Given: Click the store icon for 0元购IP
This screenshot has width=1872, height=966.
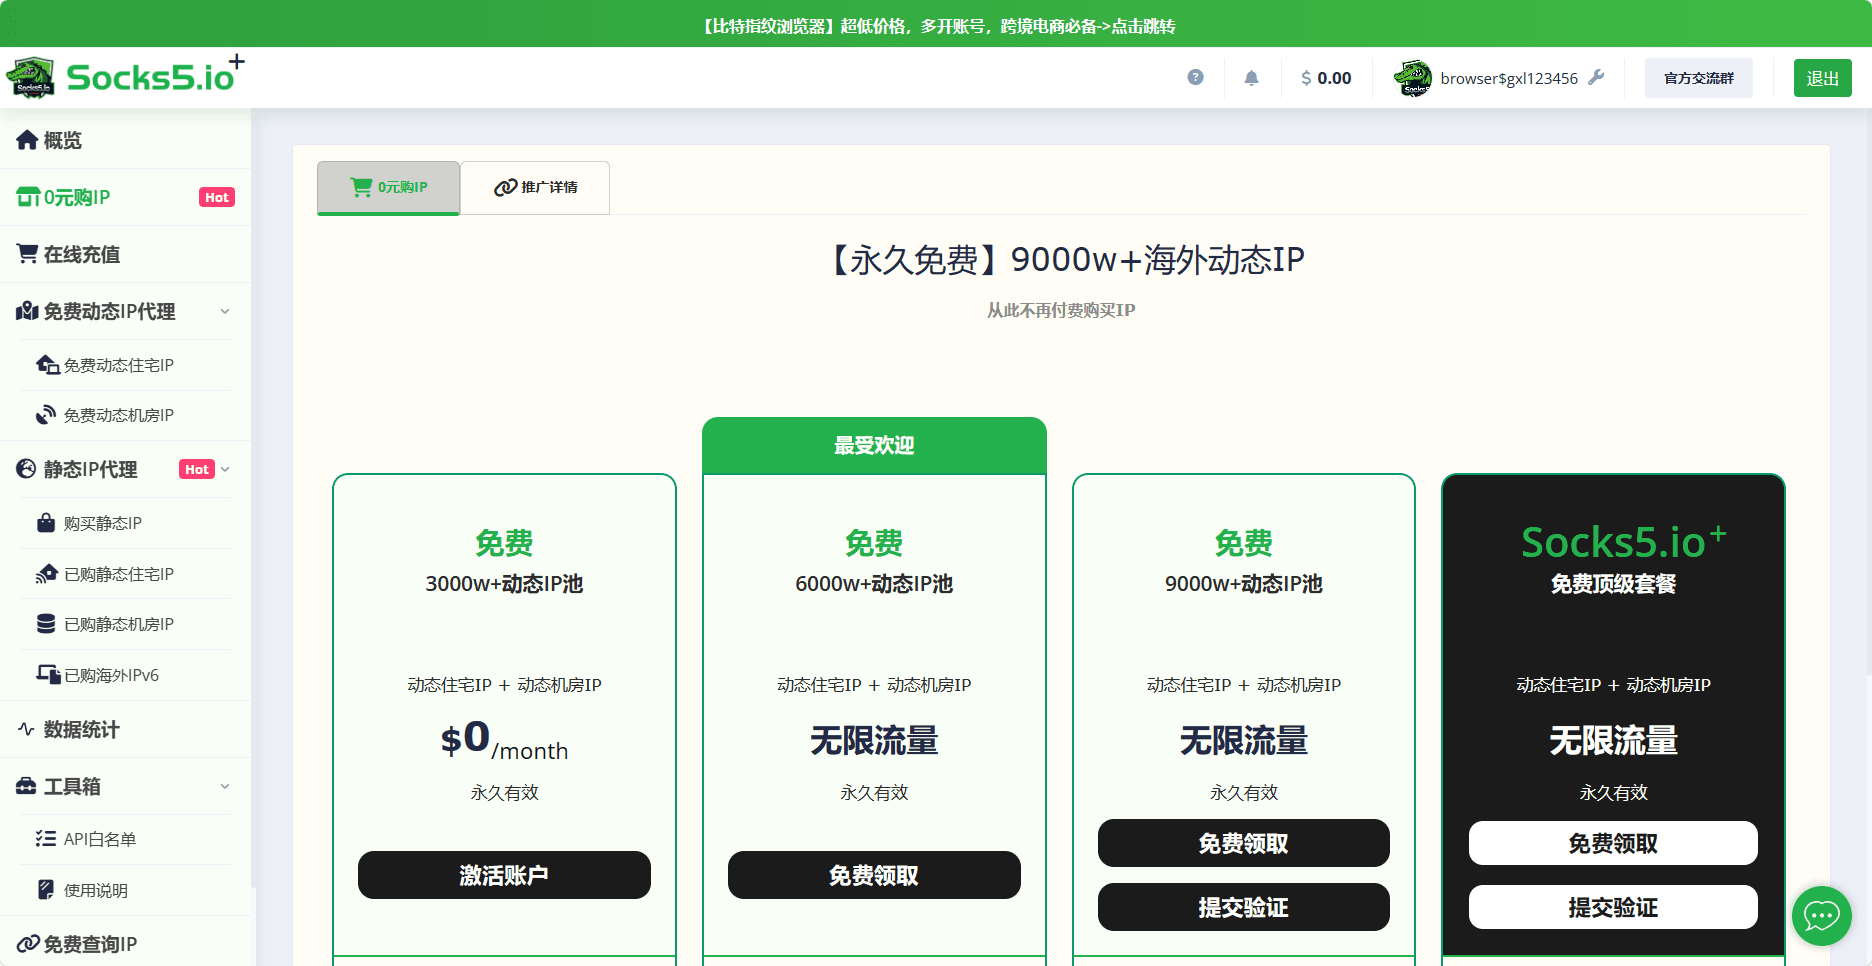Looking at the screenshot, I should [28, 197].
